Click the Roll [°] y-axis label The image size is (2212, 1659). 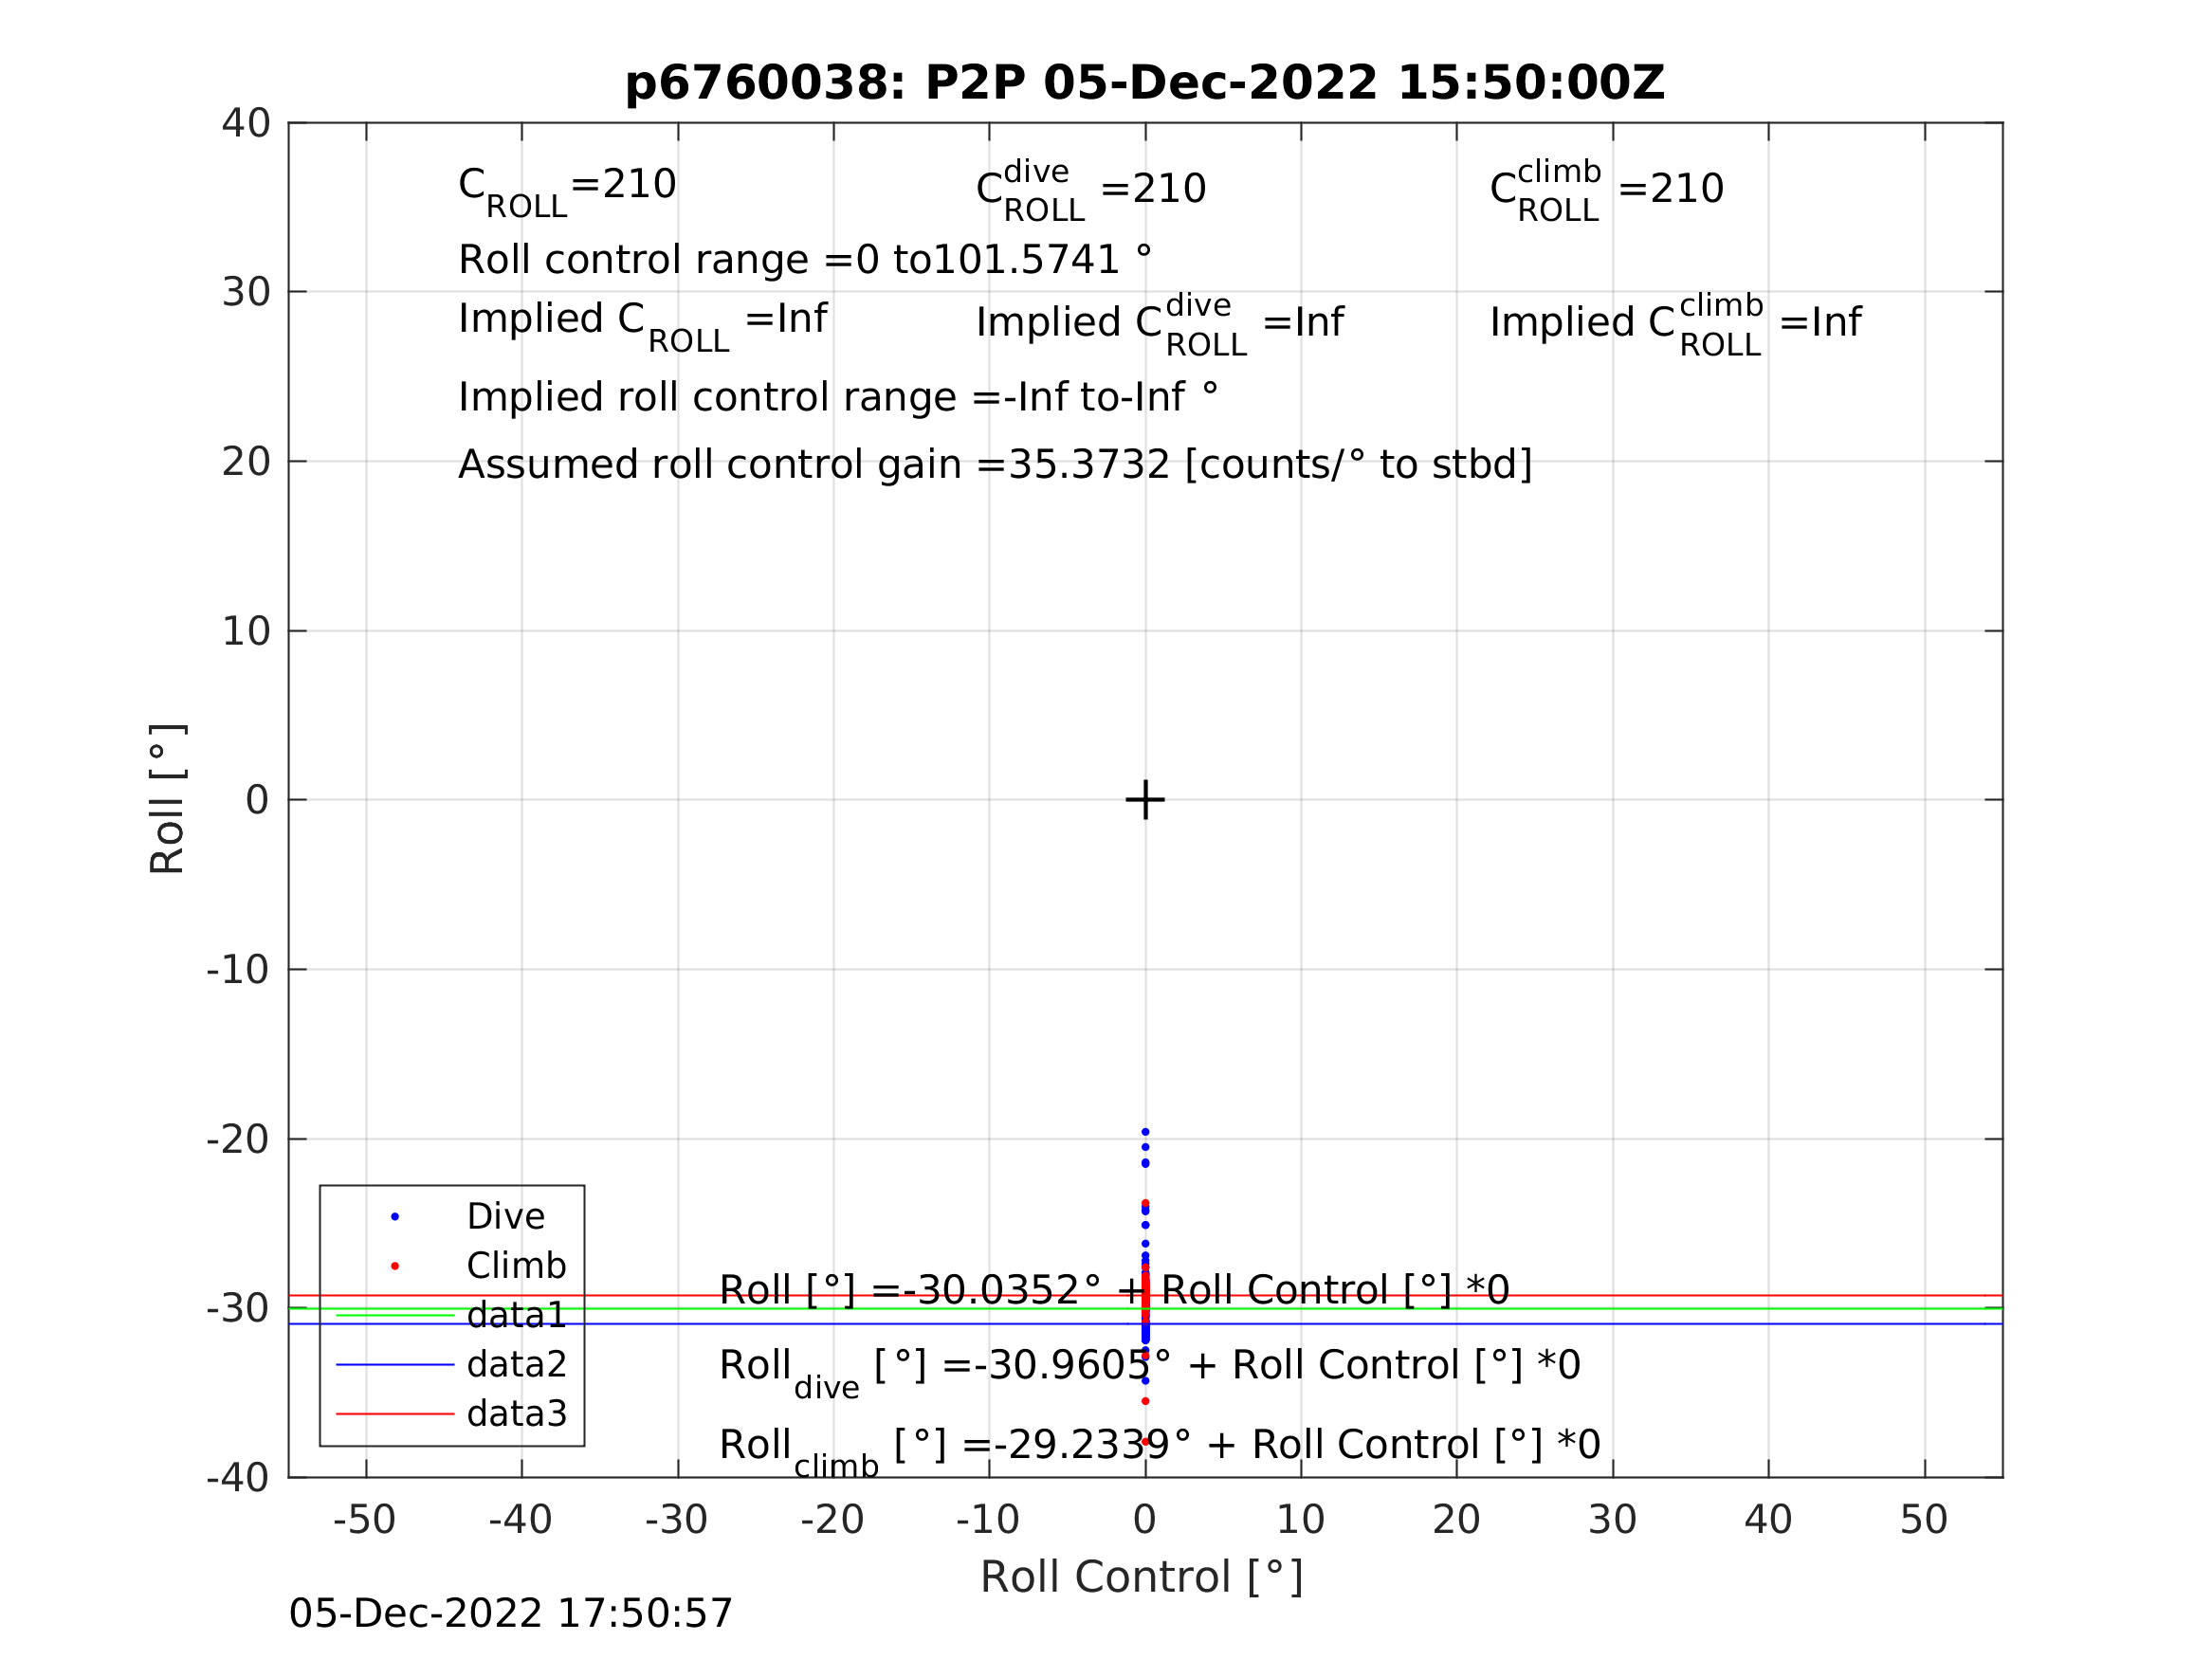(167, 799)
